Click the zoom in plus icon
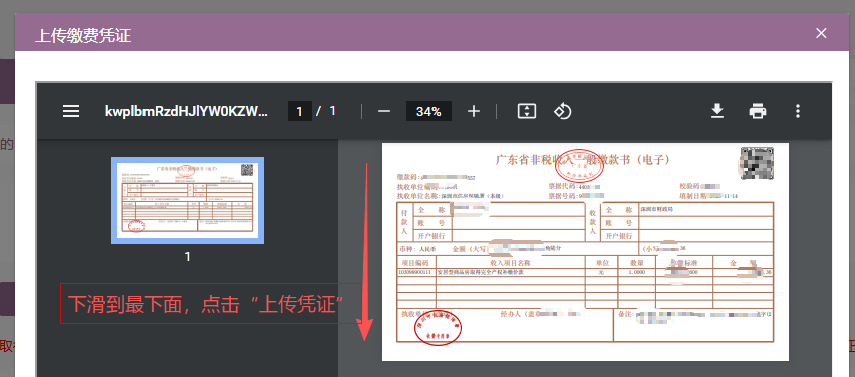Screen dimensions: 855x377 point(473,112)
